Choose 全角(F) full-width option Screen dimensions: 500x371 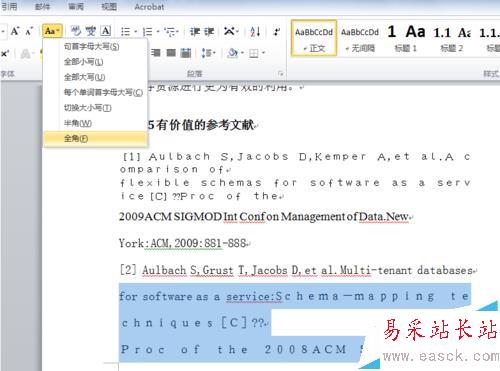tap(95, 138)
